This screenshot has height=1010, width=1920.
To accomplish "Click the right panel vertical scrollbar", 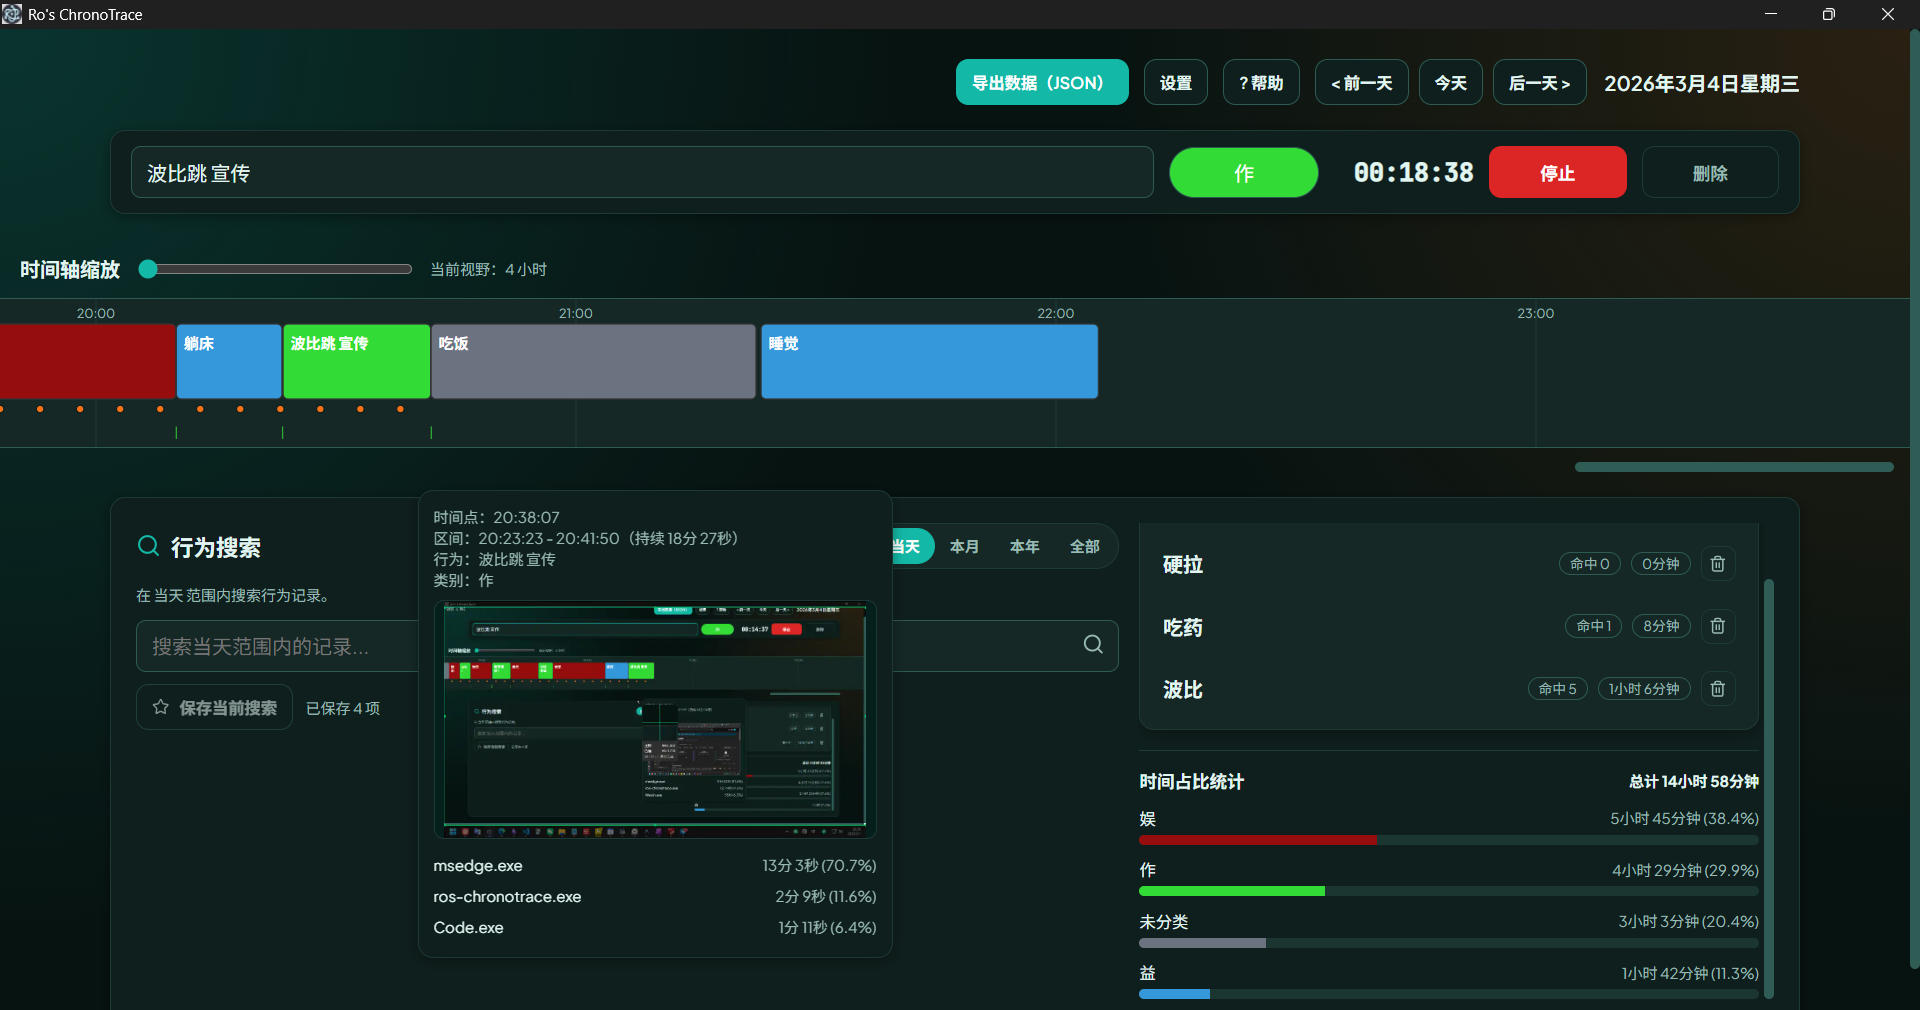I will pyautogui.click(x=1769, y=788).
